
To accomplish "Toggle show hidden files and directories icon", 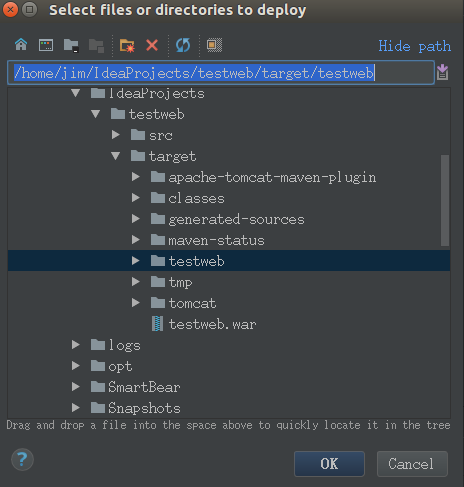I will (214, 45).
